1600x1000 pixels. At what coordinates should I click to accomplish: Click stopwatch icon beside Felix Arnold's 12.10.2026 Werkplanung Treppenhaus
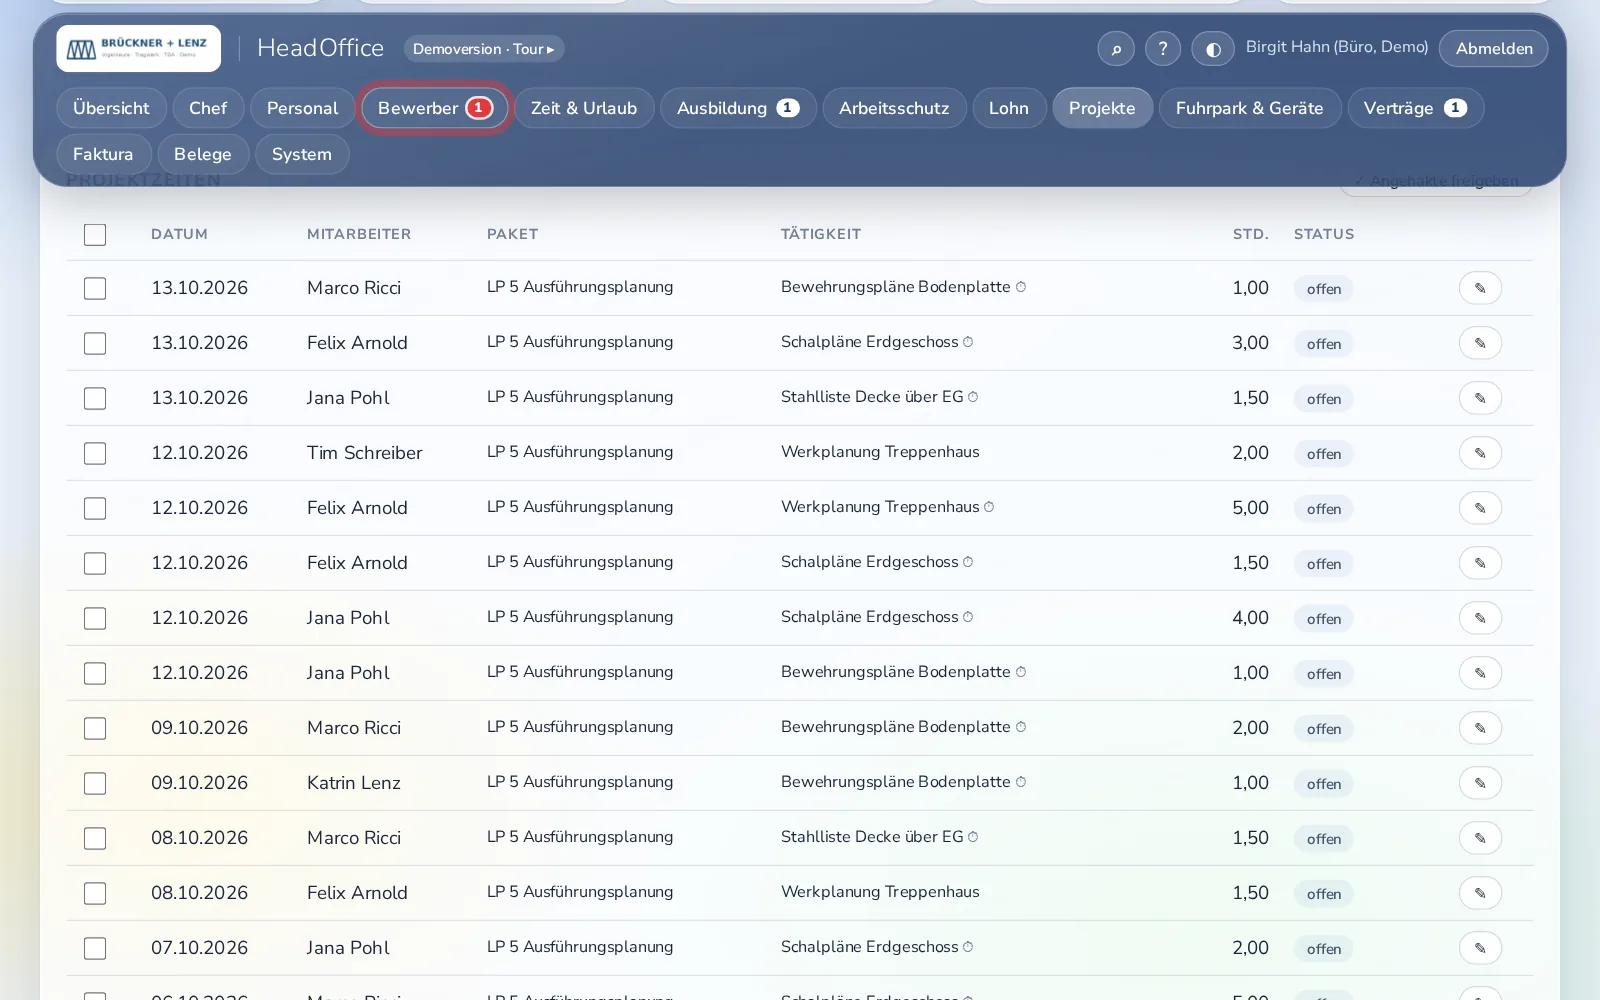coord(989,507)
